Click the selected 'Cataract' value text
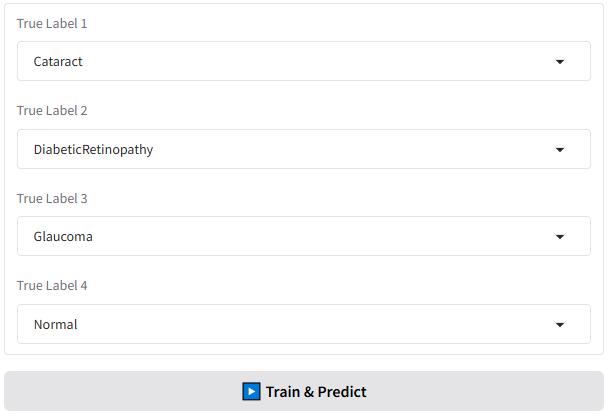The height and width of the screenshot is (417, 609). tap(58, 62)
